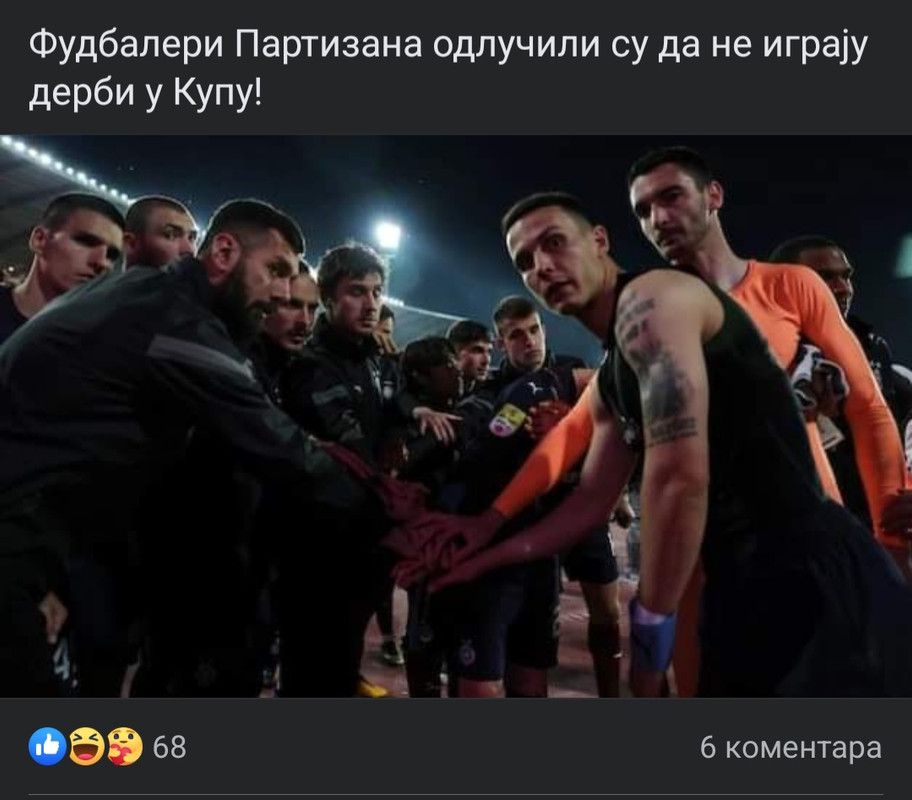
Task: Click the Care hugging-heart reaction emoji
Action: (x=124, y=746)
